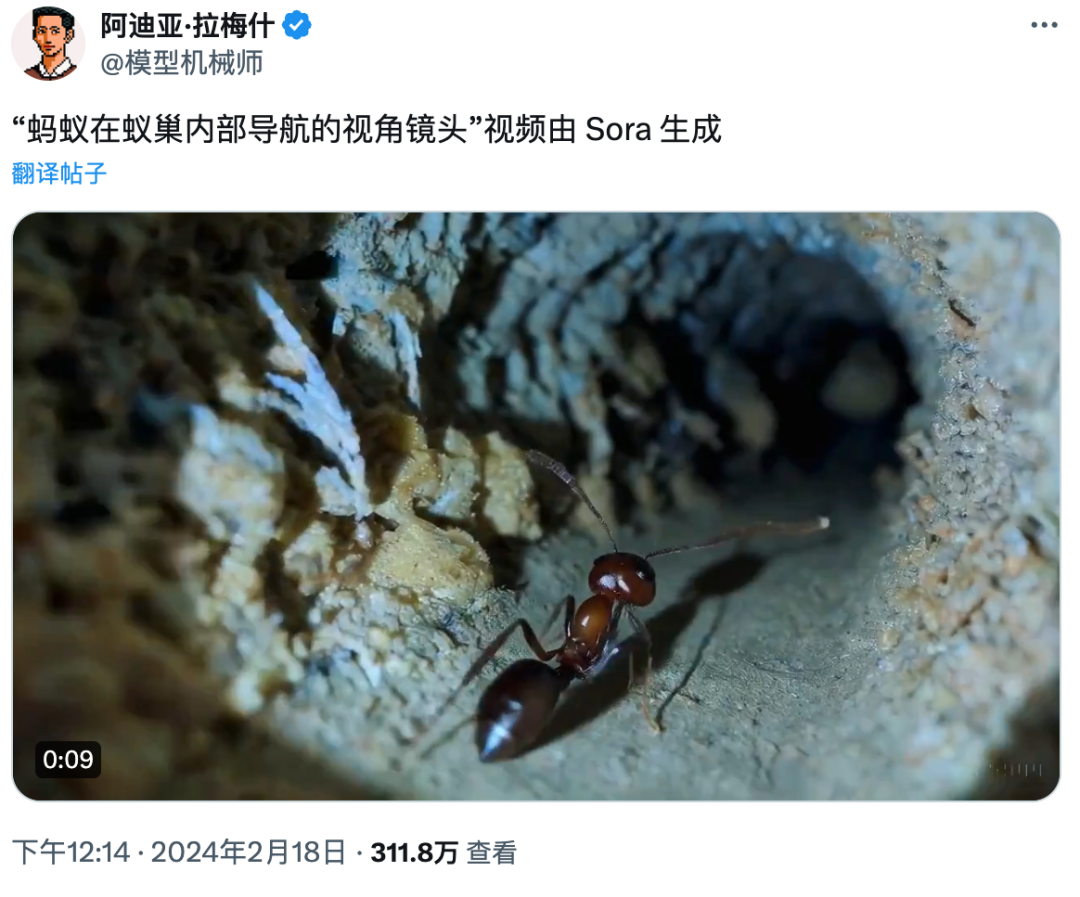Play the Sora ant nest video

tap(537, 506)
